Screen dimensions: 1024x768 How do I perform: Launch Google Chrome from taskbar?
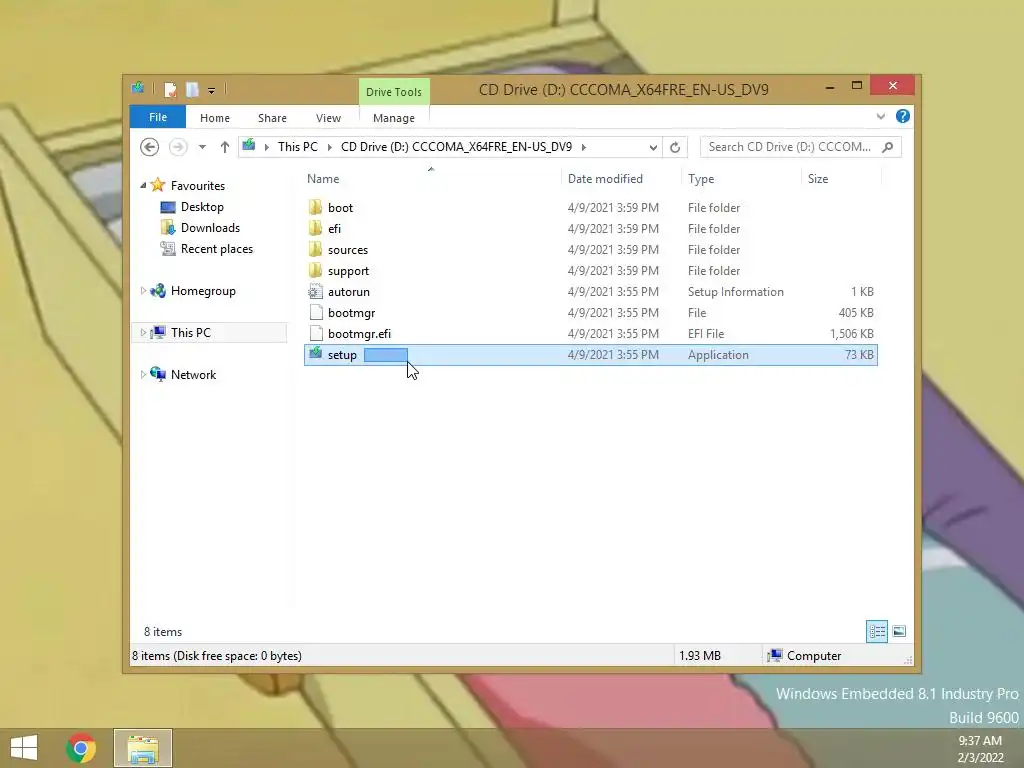click(81, 748)
